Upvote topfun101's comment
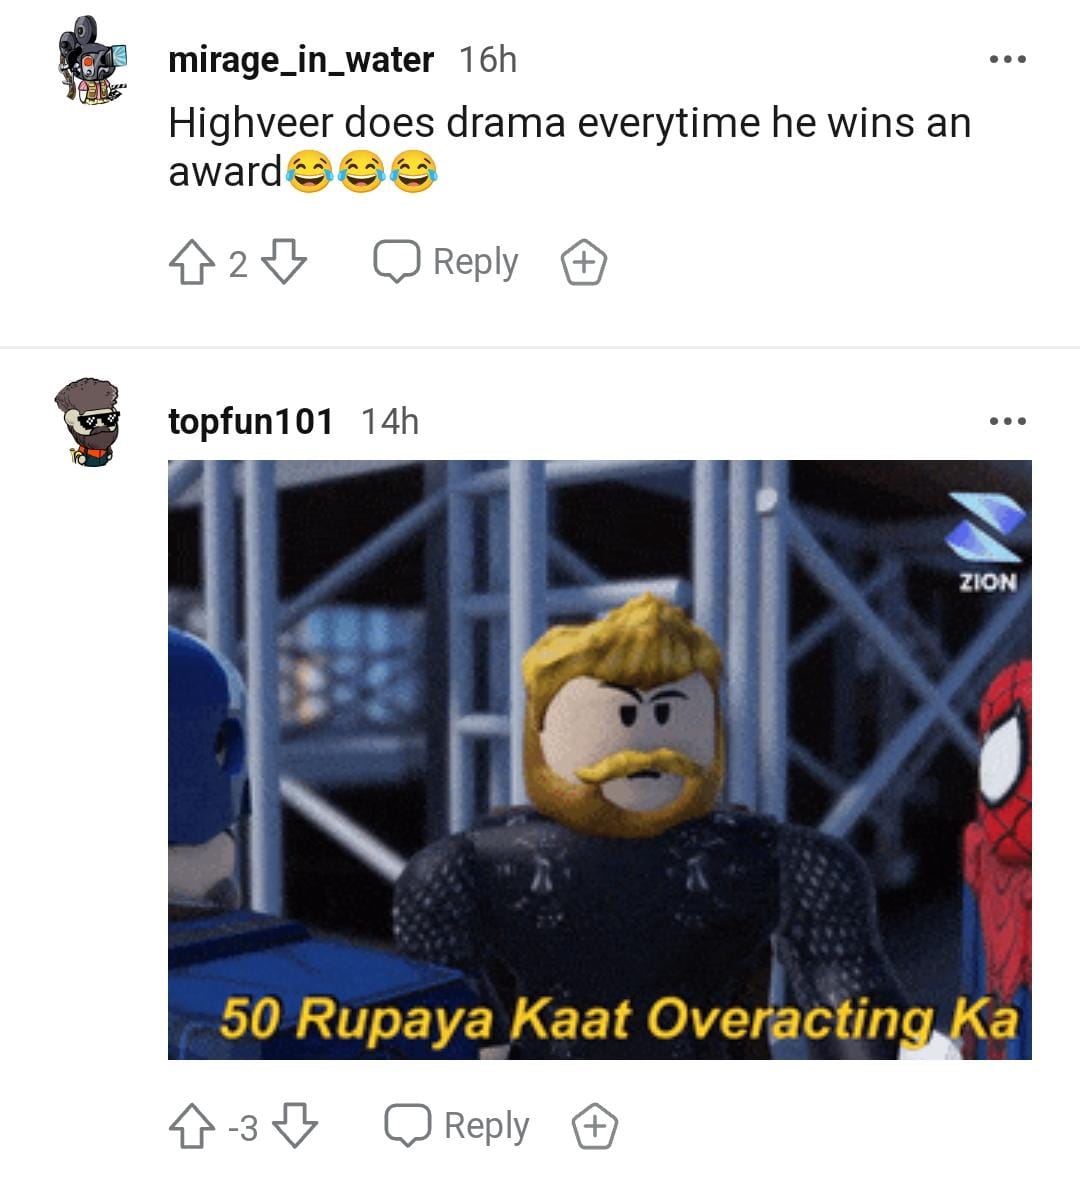This screenshot has width=1080, height=1182. point(191,1126)
